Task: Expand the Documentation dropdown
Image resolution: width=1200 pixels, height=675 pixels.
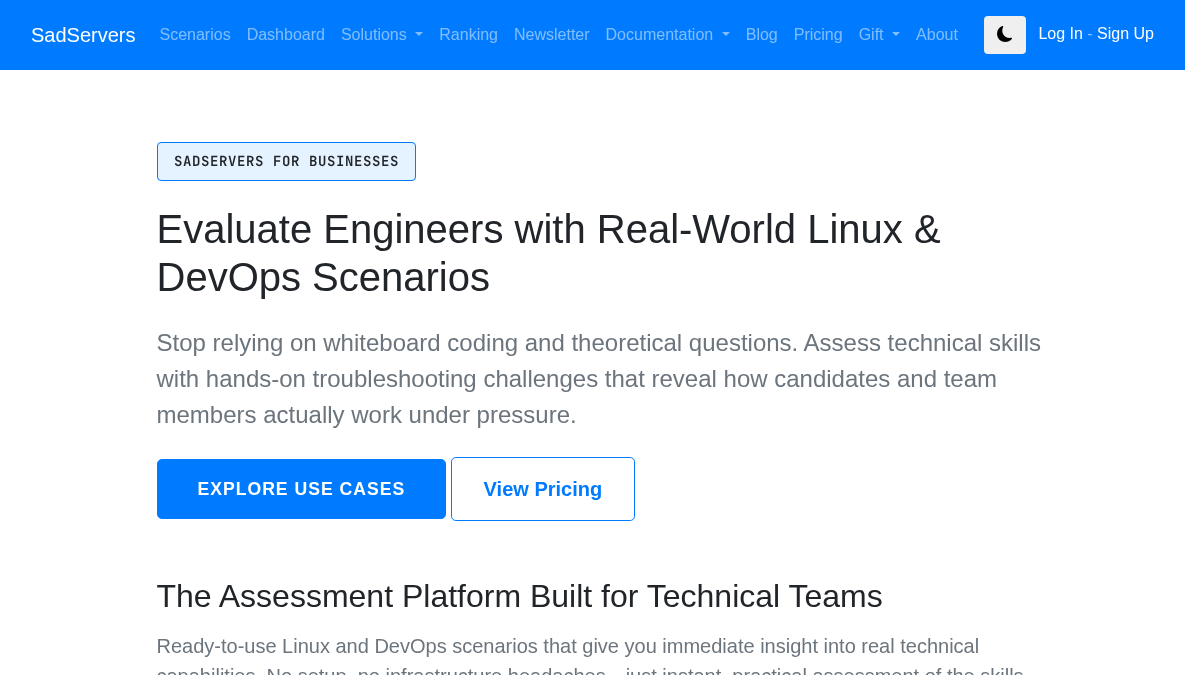Action: (667, 35)
